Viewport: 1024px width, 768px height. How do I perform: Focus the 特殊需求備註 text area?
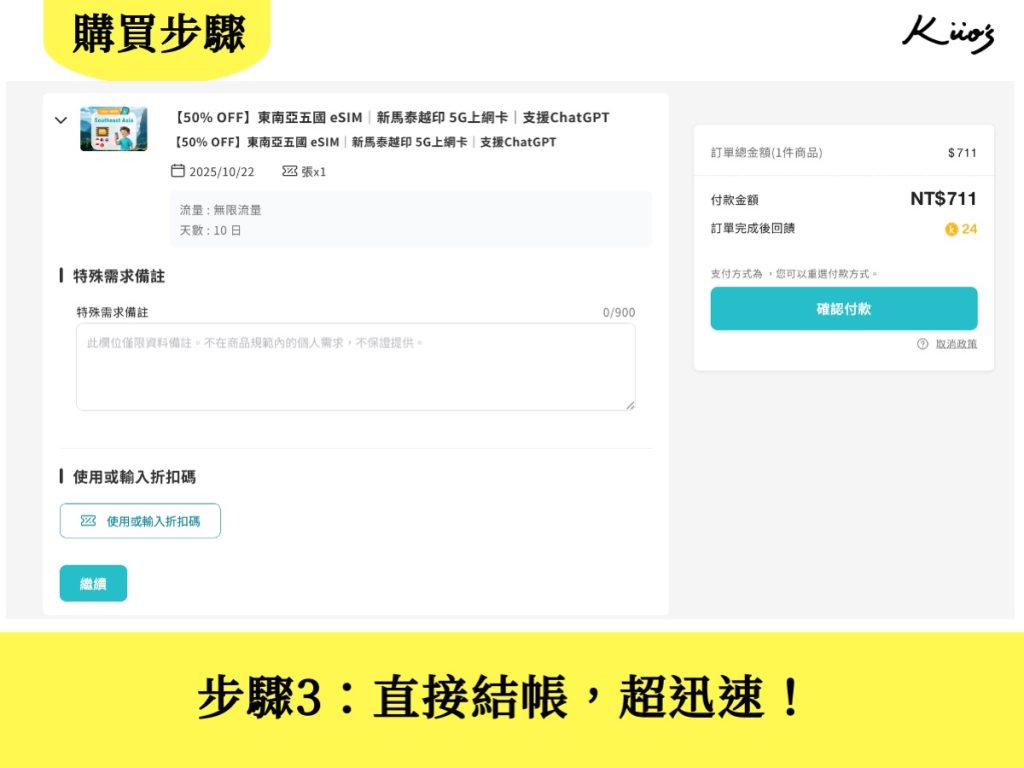(355, 367)
